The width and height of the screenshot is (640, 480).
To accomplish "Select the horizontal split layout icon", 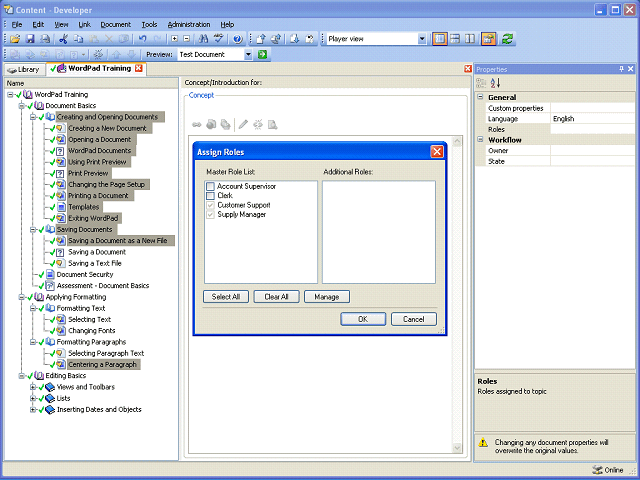I will click(x=455, y=39).
